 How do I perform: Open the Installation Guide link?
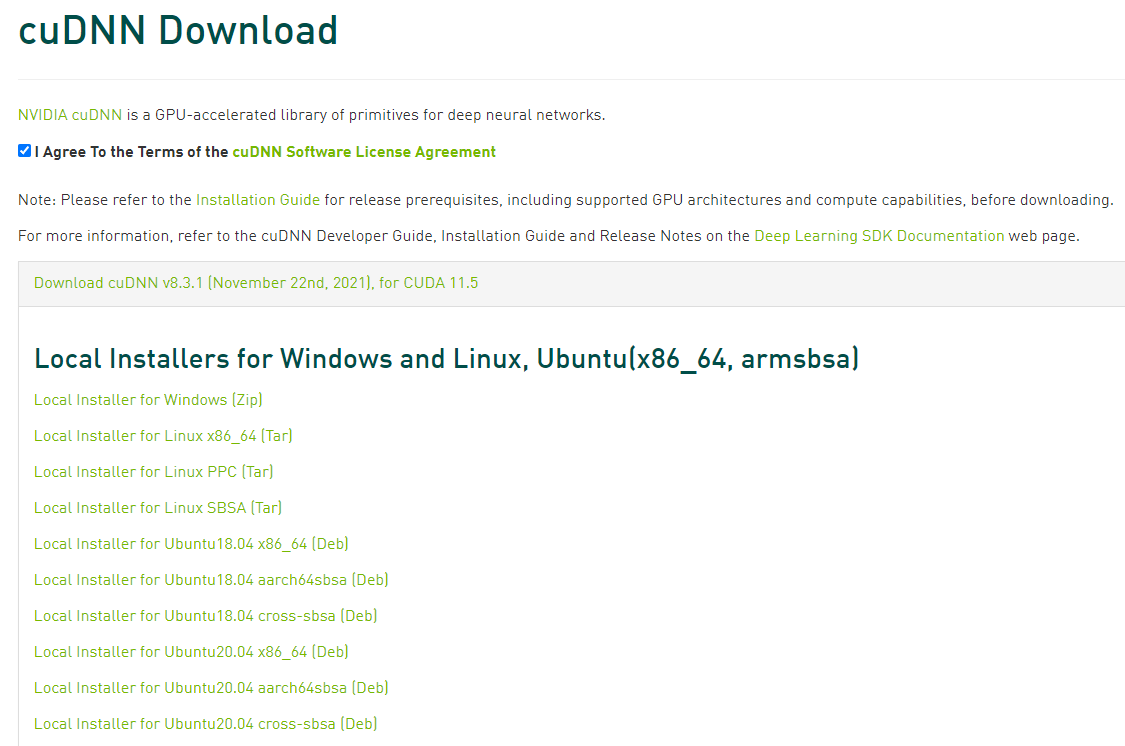tap(258, 200)
